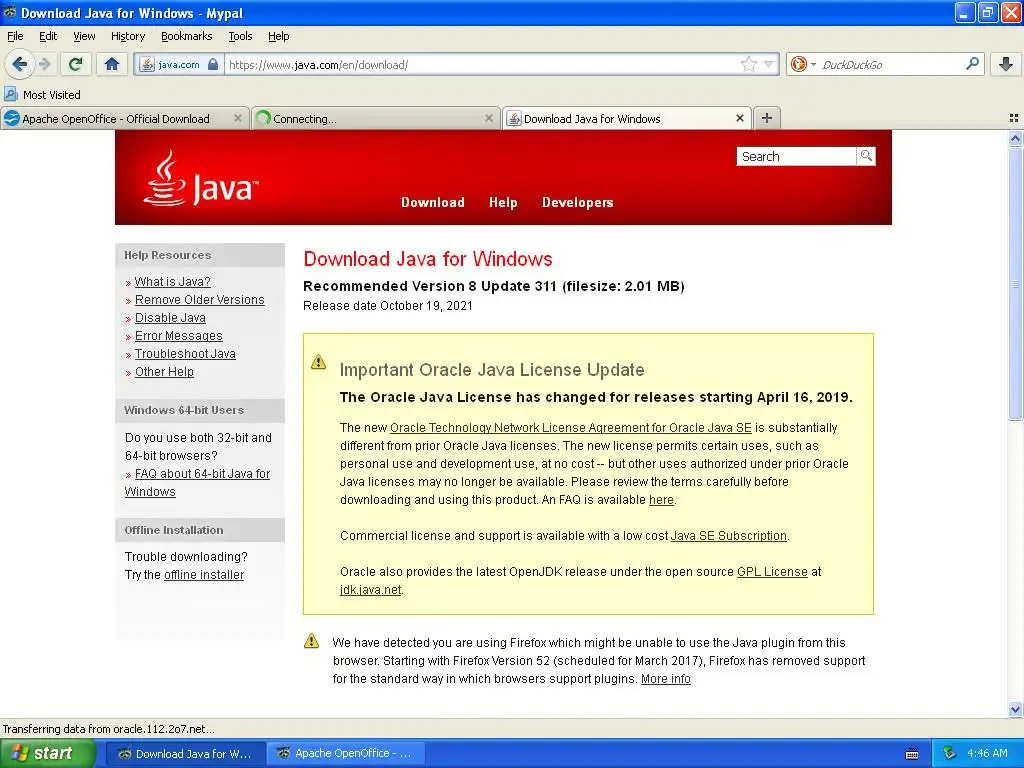Click the Mypal icon in the title bar
1024x768 pixels.
10,12
